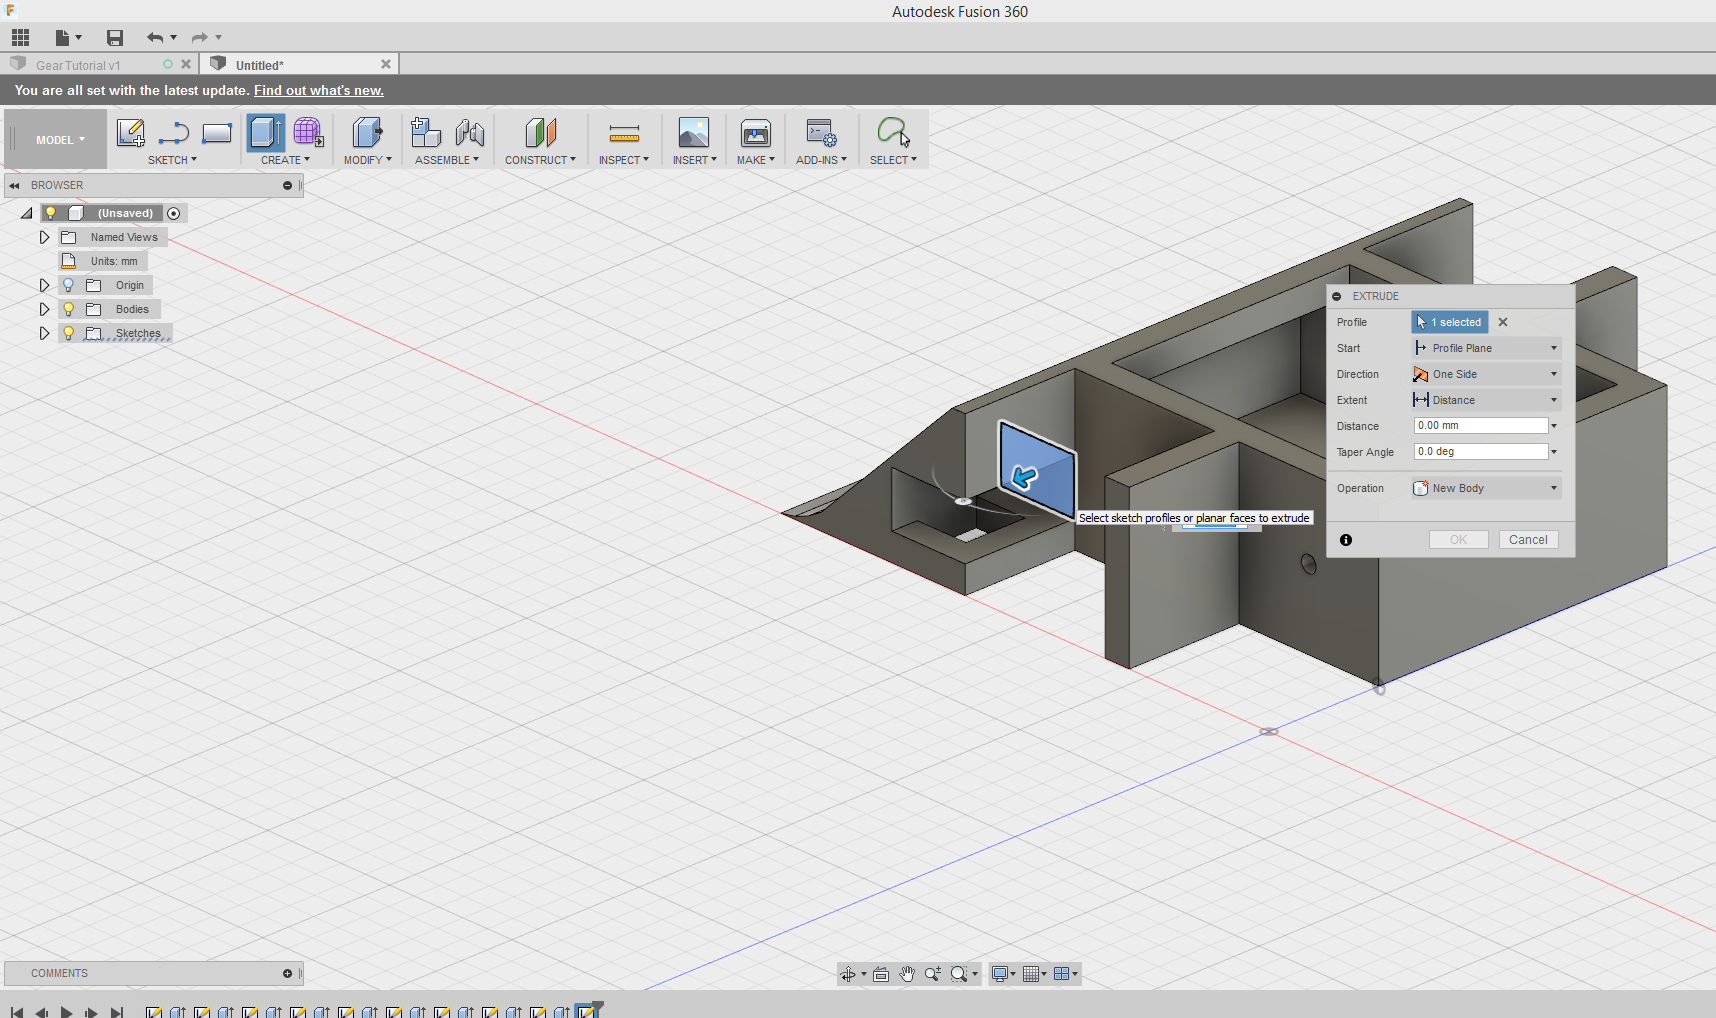
Task: Click the Save disk icon
Action: tap(115, 38)
